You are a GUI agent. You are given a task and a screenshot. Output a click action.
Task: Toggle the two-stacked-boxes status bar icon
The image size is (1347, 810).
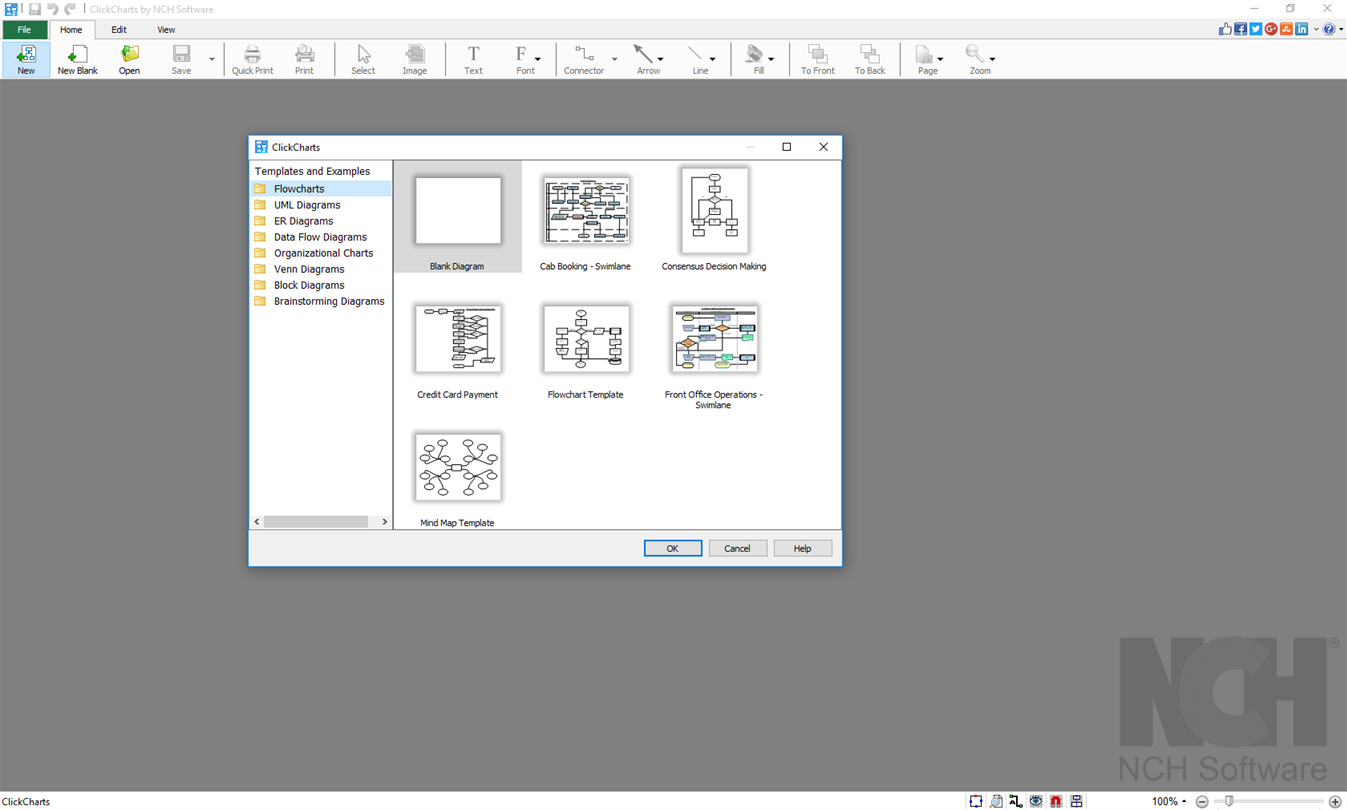1076,801
